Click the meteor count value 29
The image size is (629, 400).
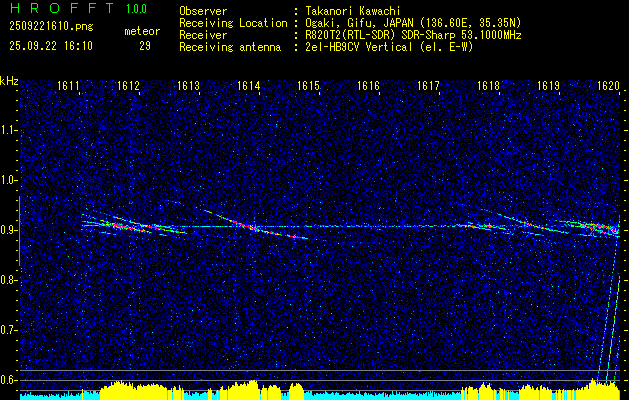(145, 46)
